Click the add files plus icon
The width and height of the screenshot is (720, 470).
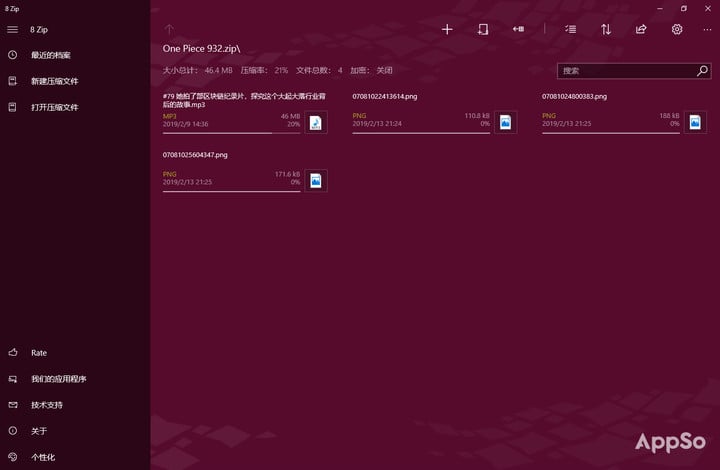(447, 29)
